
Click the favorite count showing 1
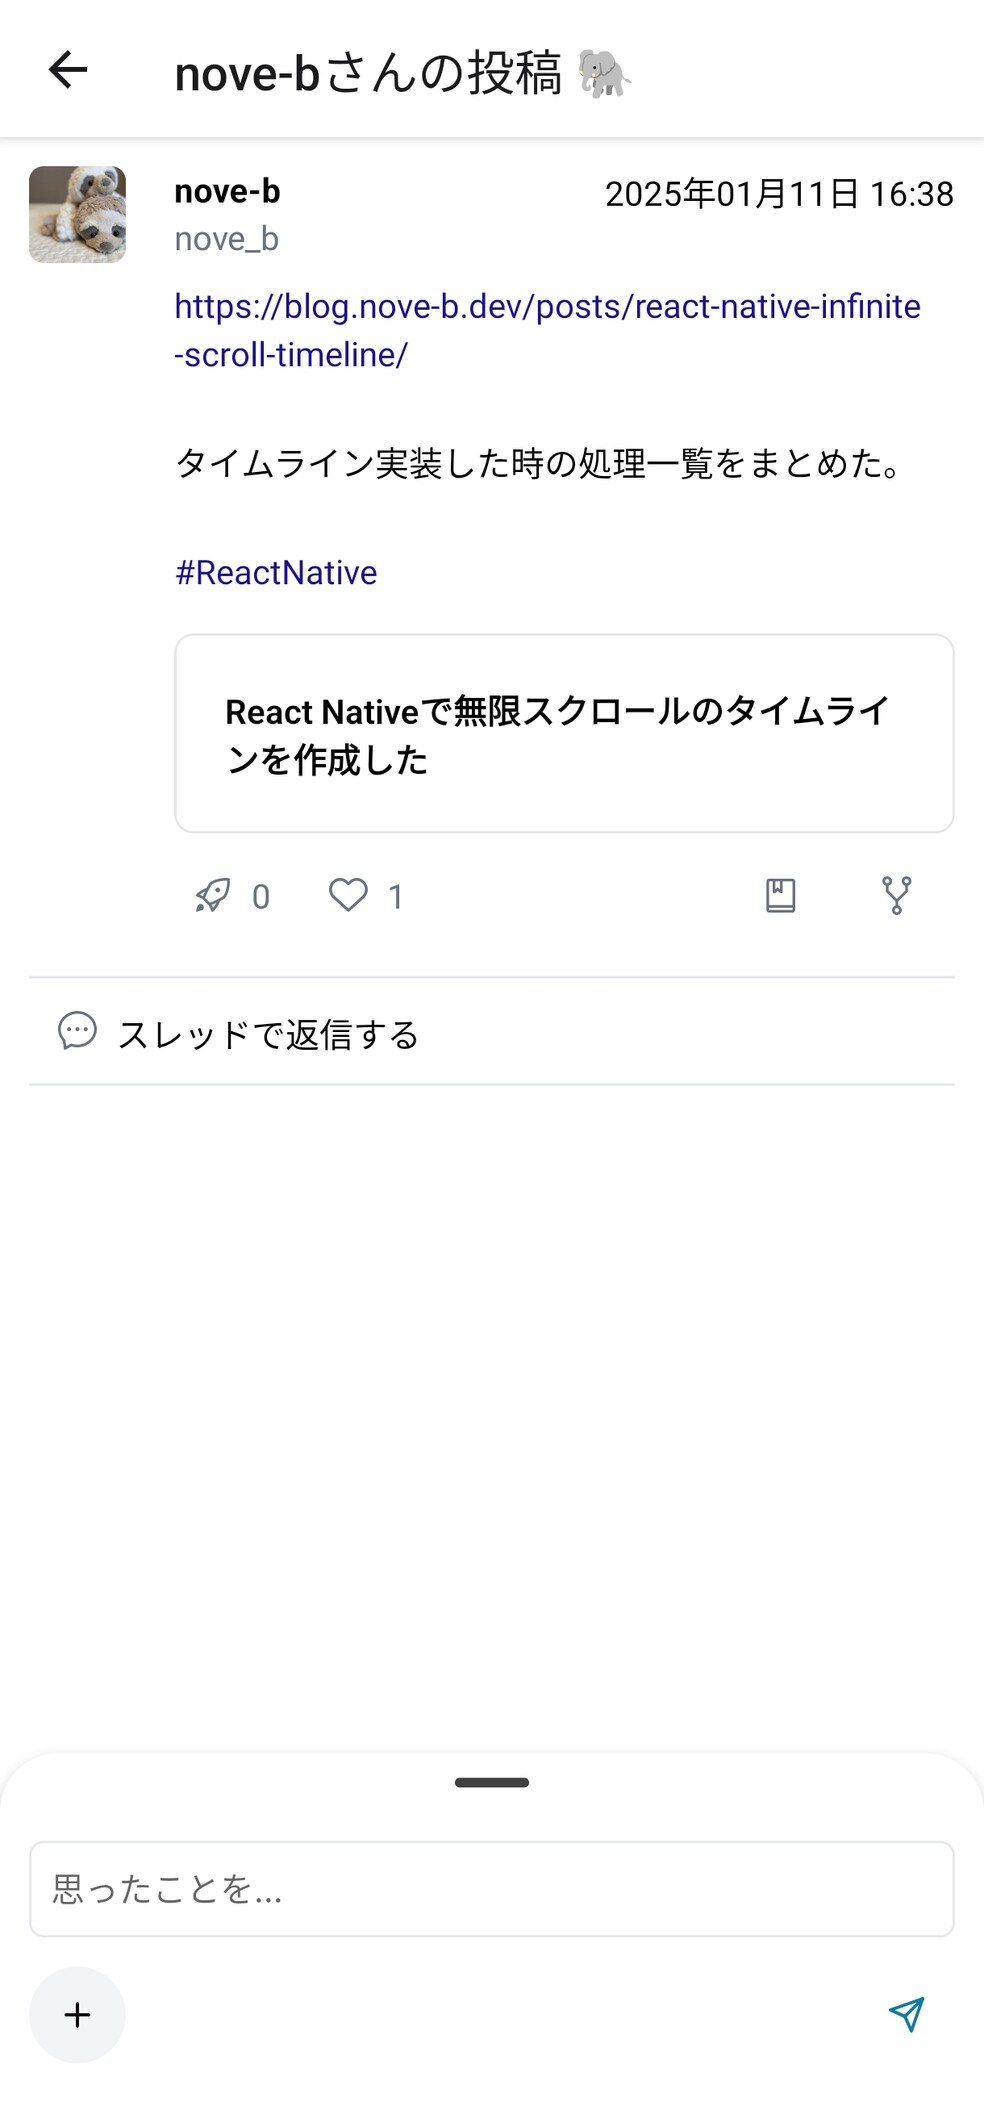394,897
